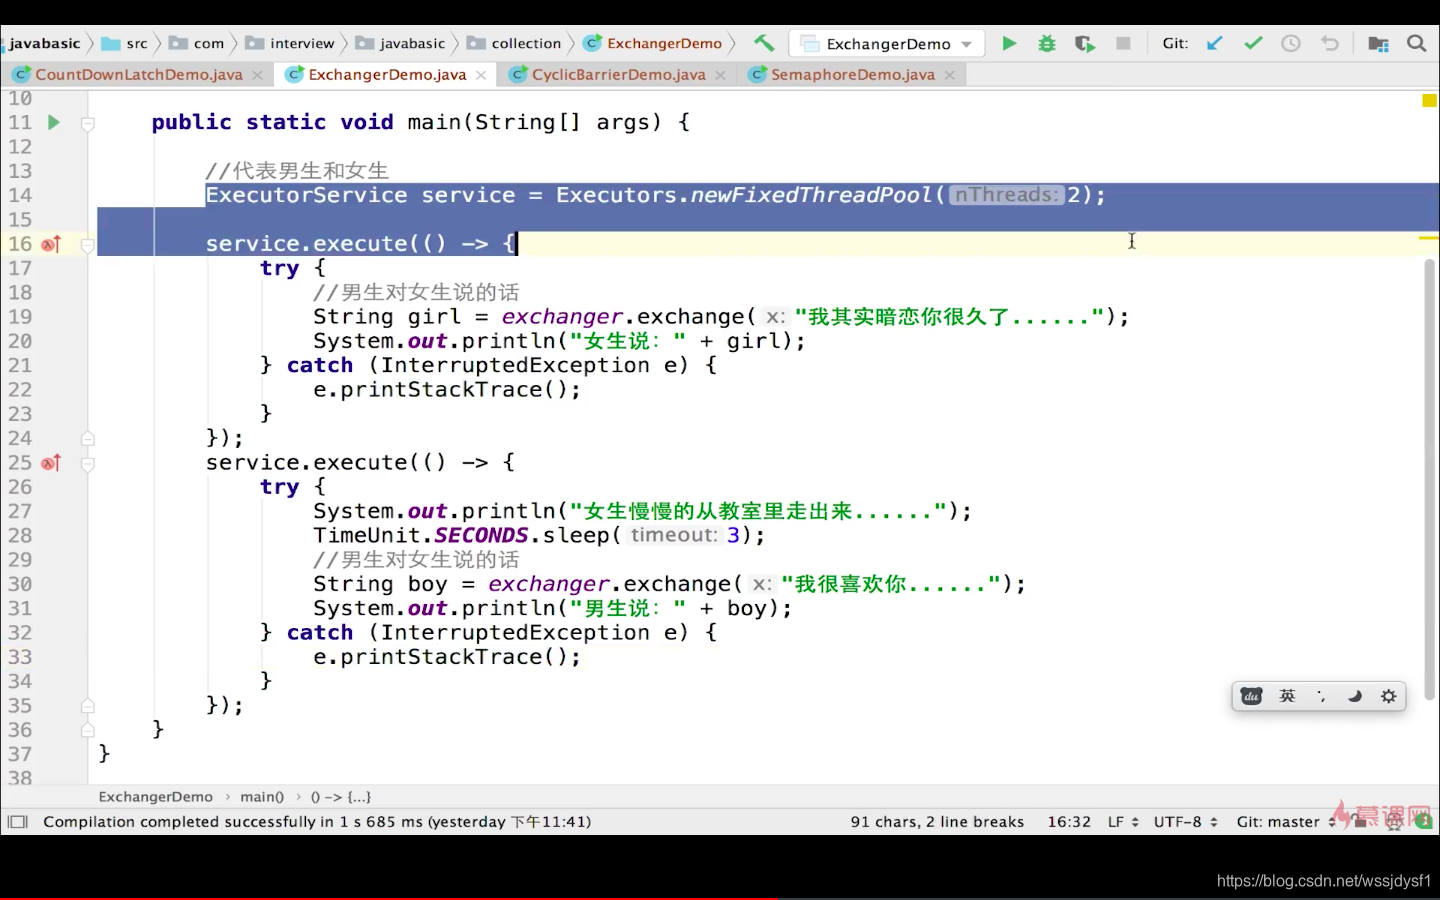Click the 'Compilation completed successfully' status message
Viewport: 1440px width, 900px height.
(317, 822)
